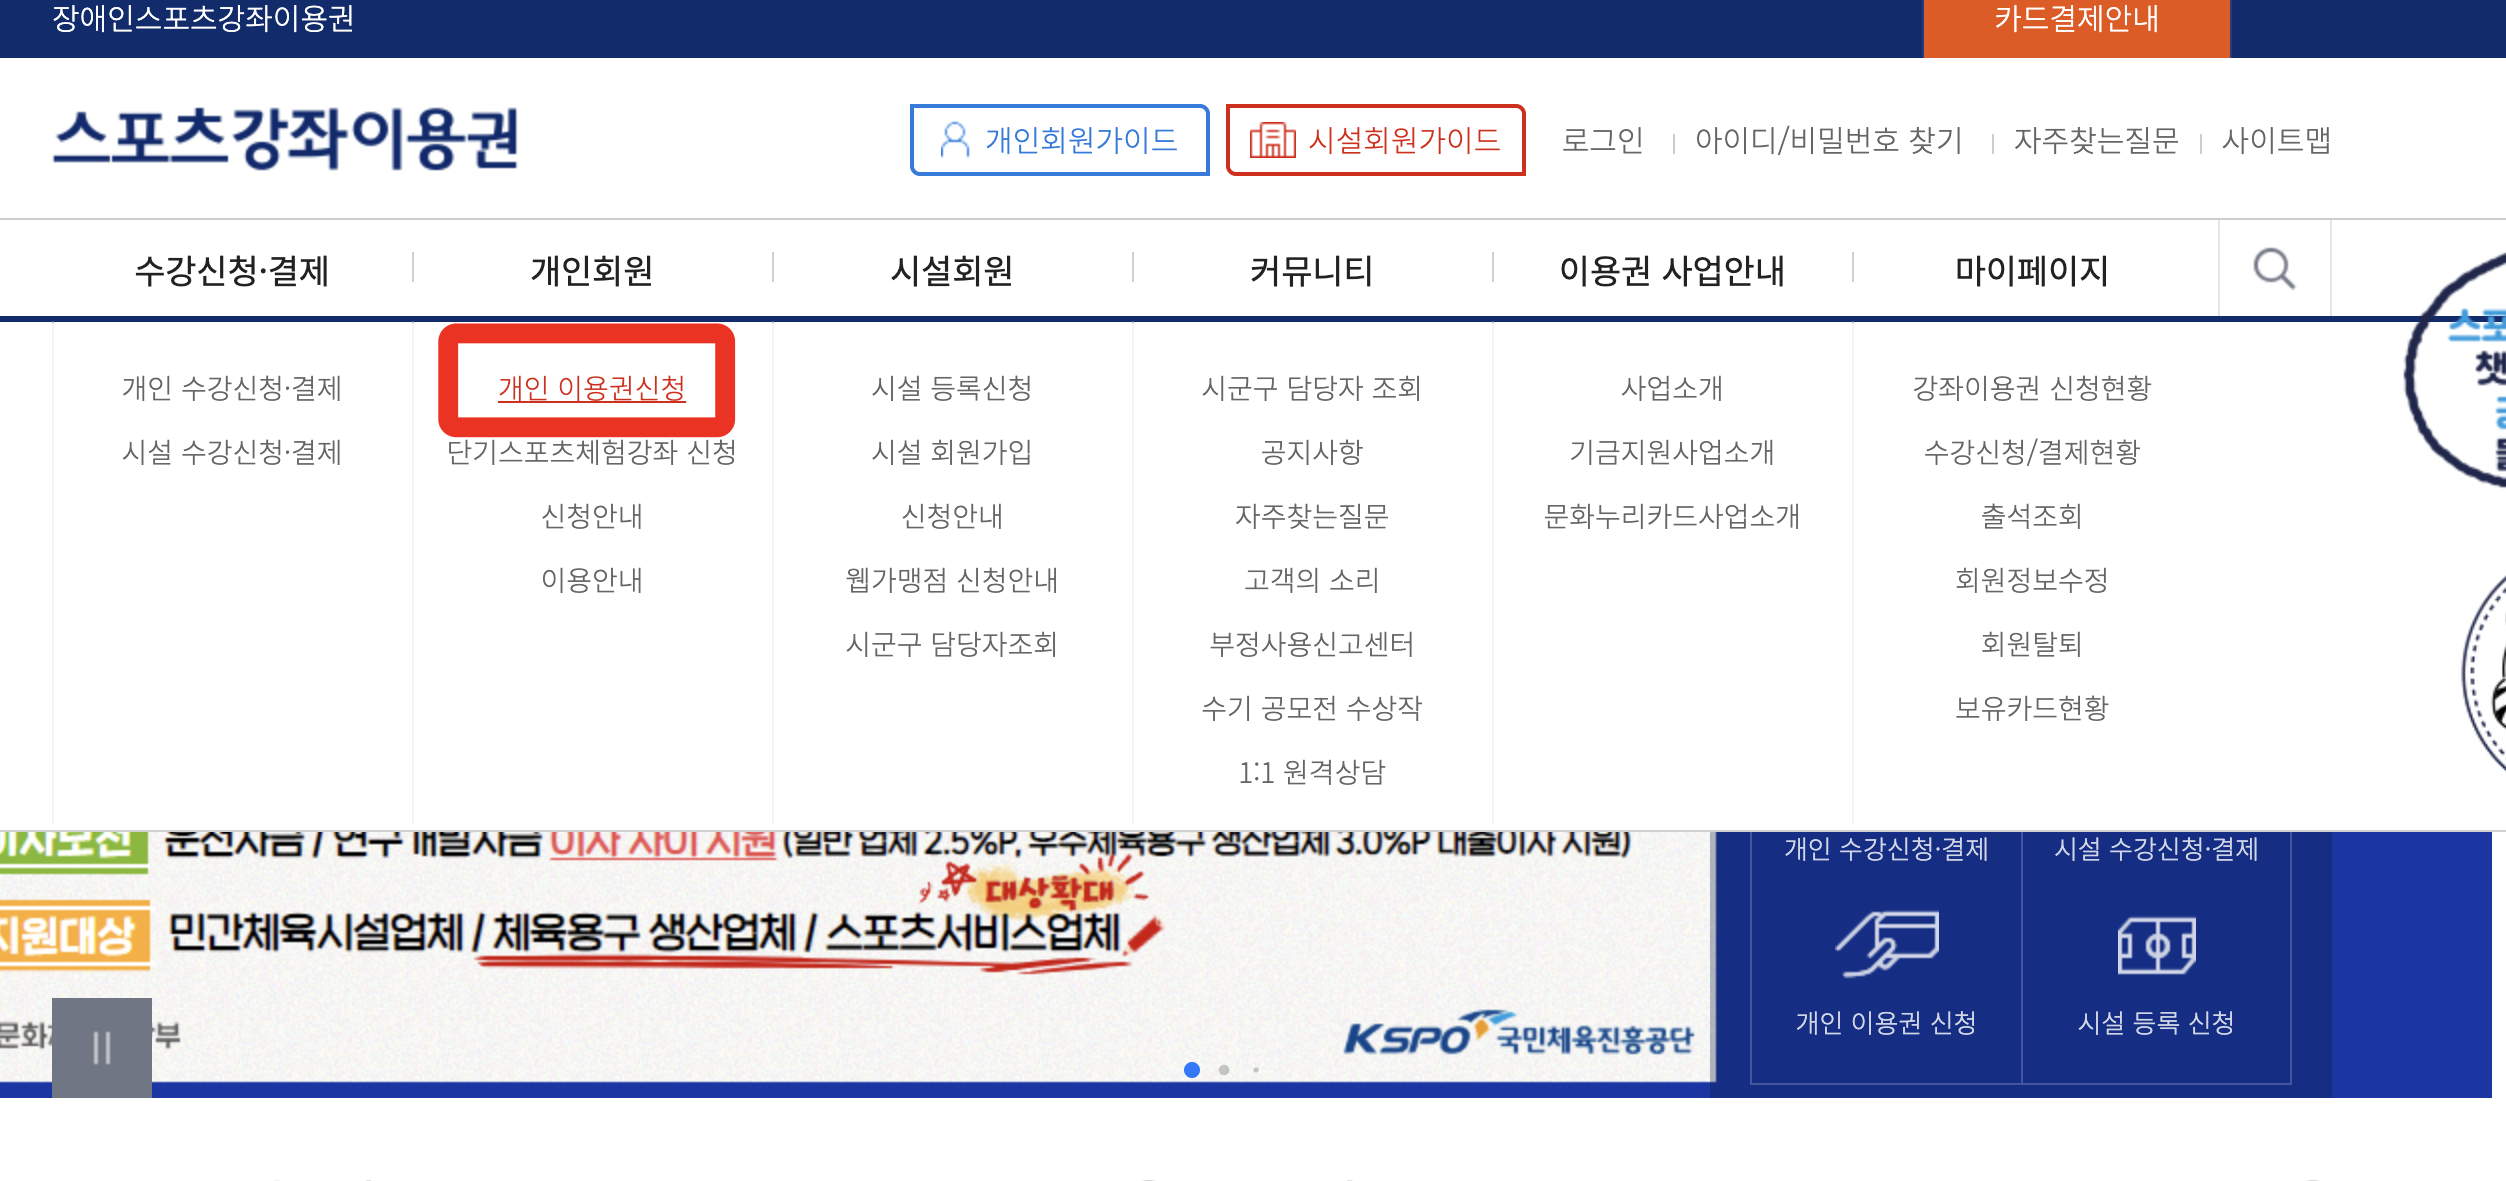Select the second carousel indicator dot
2506x1181 pixels.
pyautogui.click(x=1224, y=1070)
